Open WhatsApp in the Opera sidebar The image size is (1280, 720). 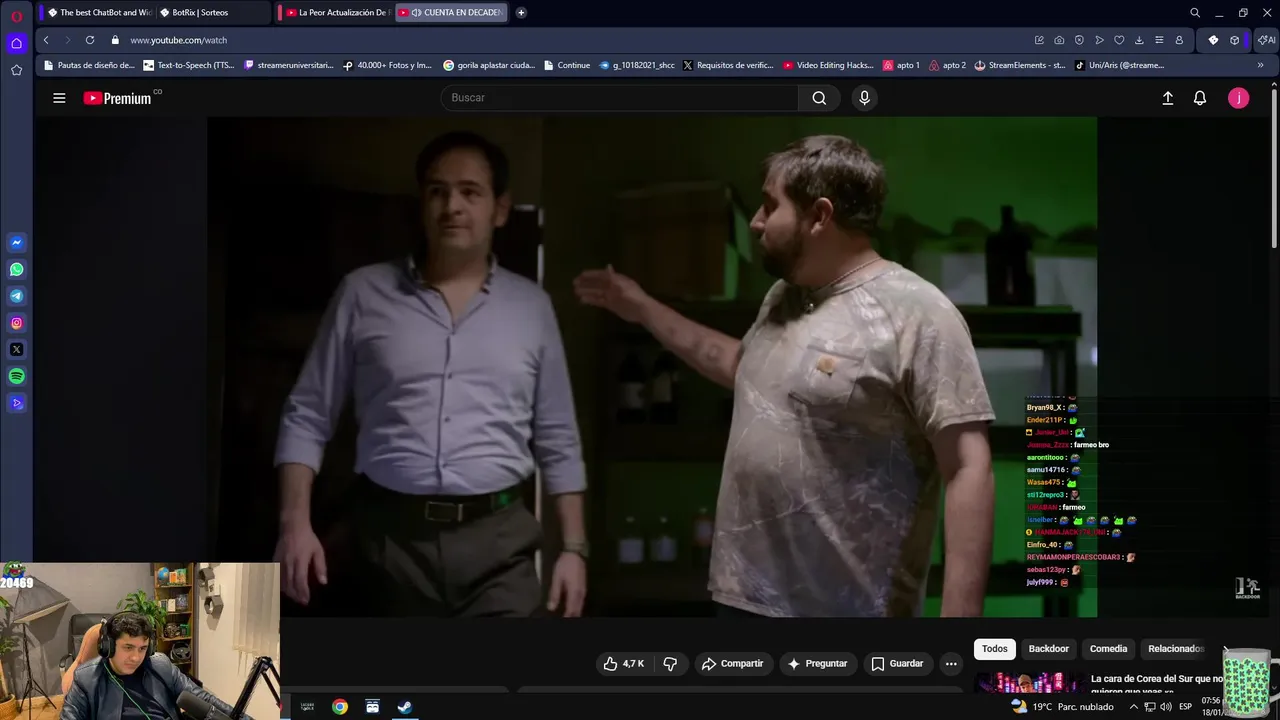tap(16, 270)
